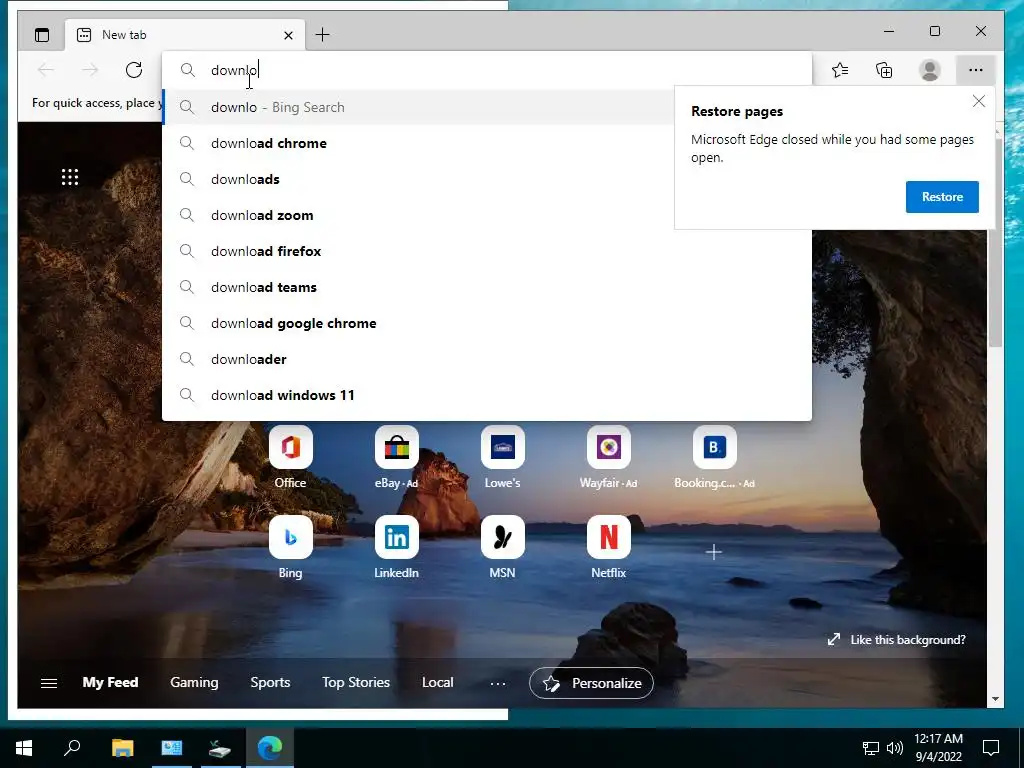This screenshot has height=768, width=1024.
Task: Open the disk utility taskbar icon
Action: pyautogui.click(x=220, y=748)
